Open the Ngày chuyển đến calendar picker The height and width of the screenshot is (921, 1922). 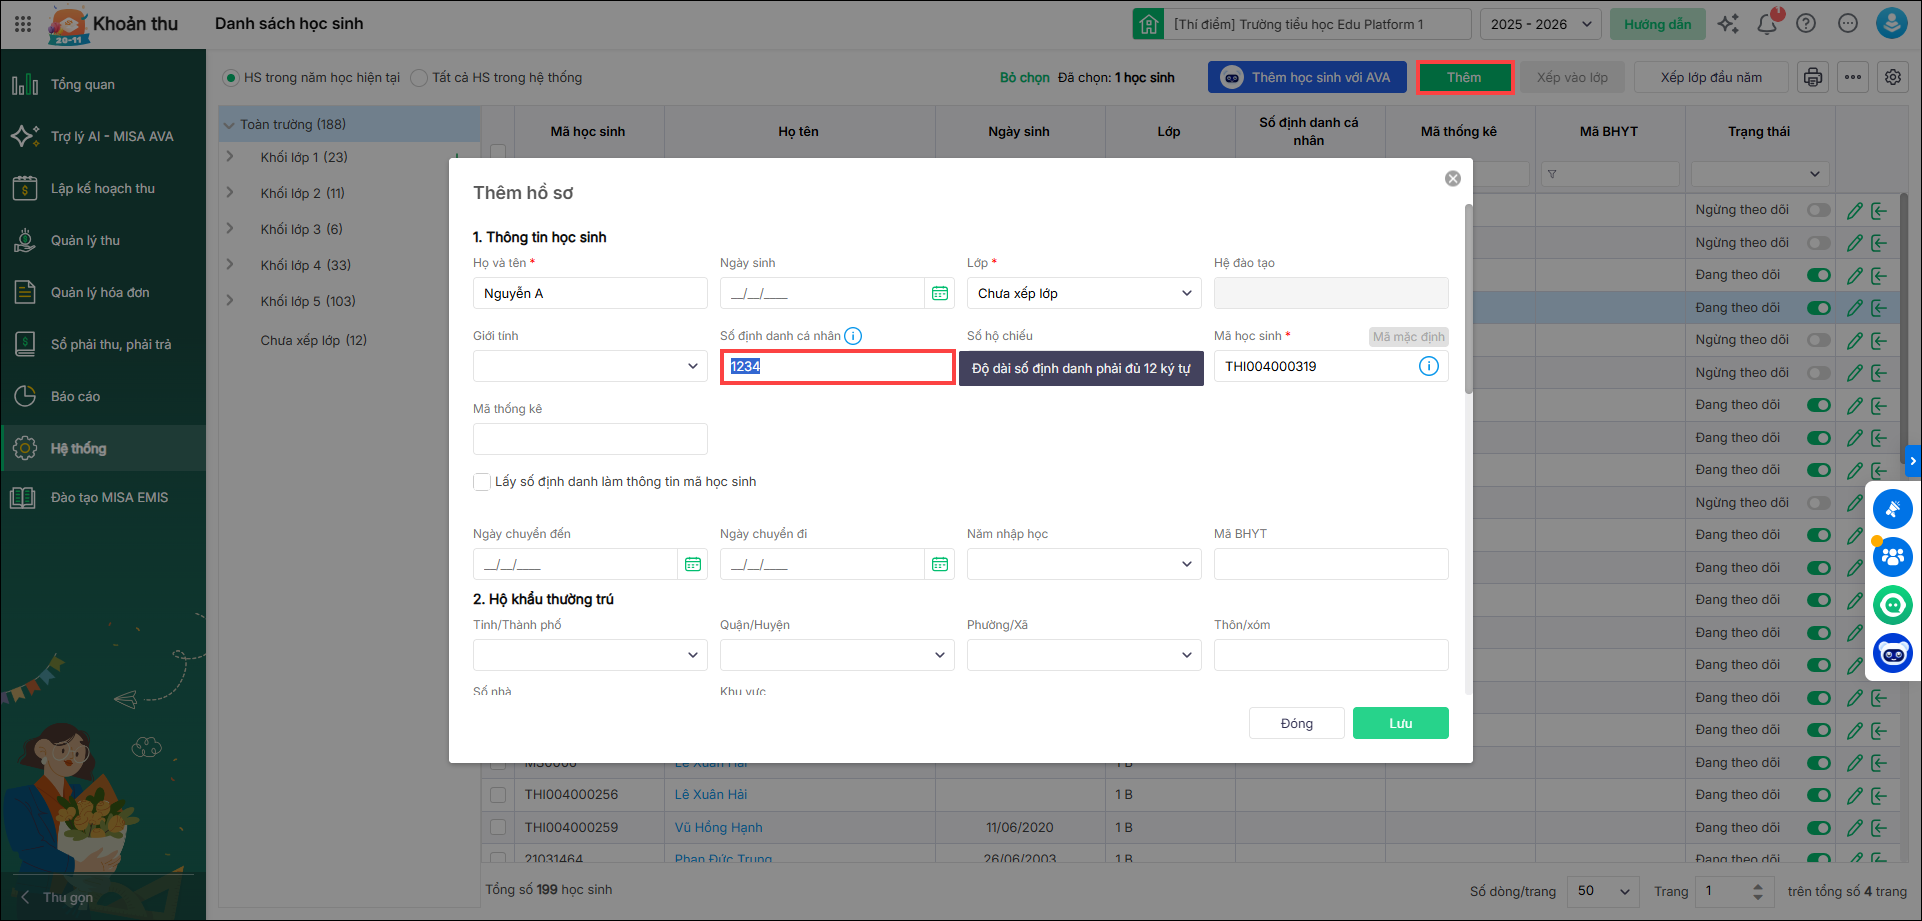(x=692, y=564)
